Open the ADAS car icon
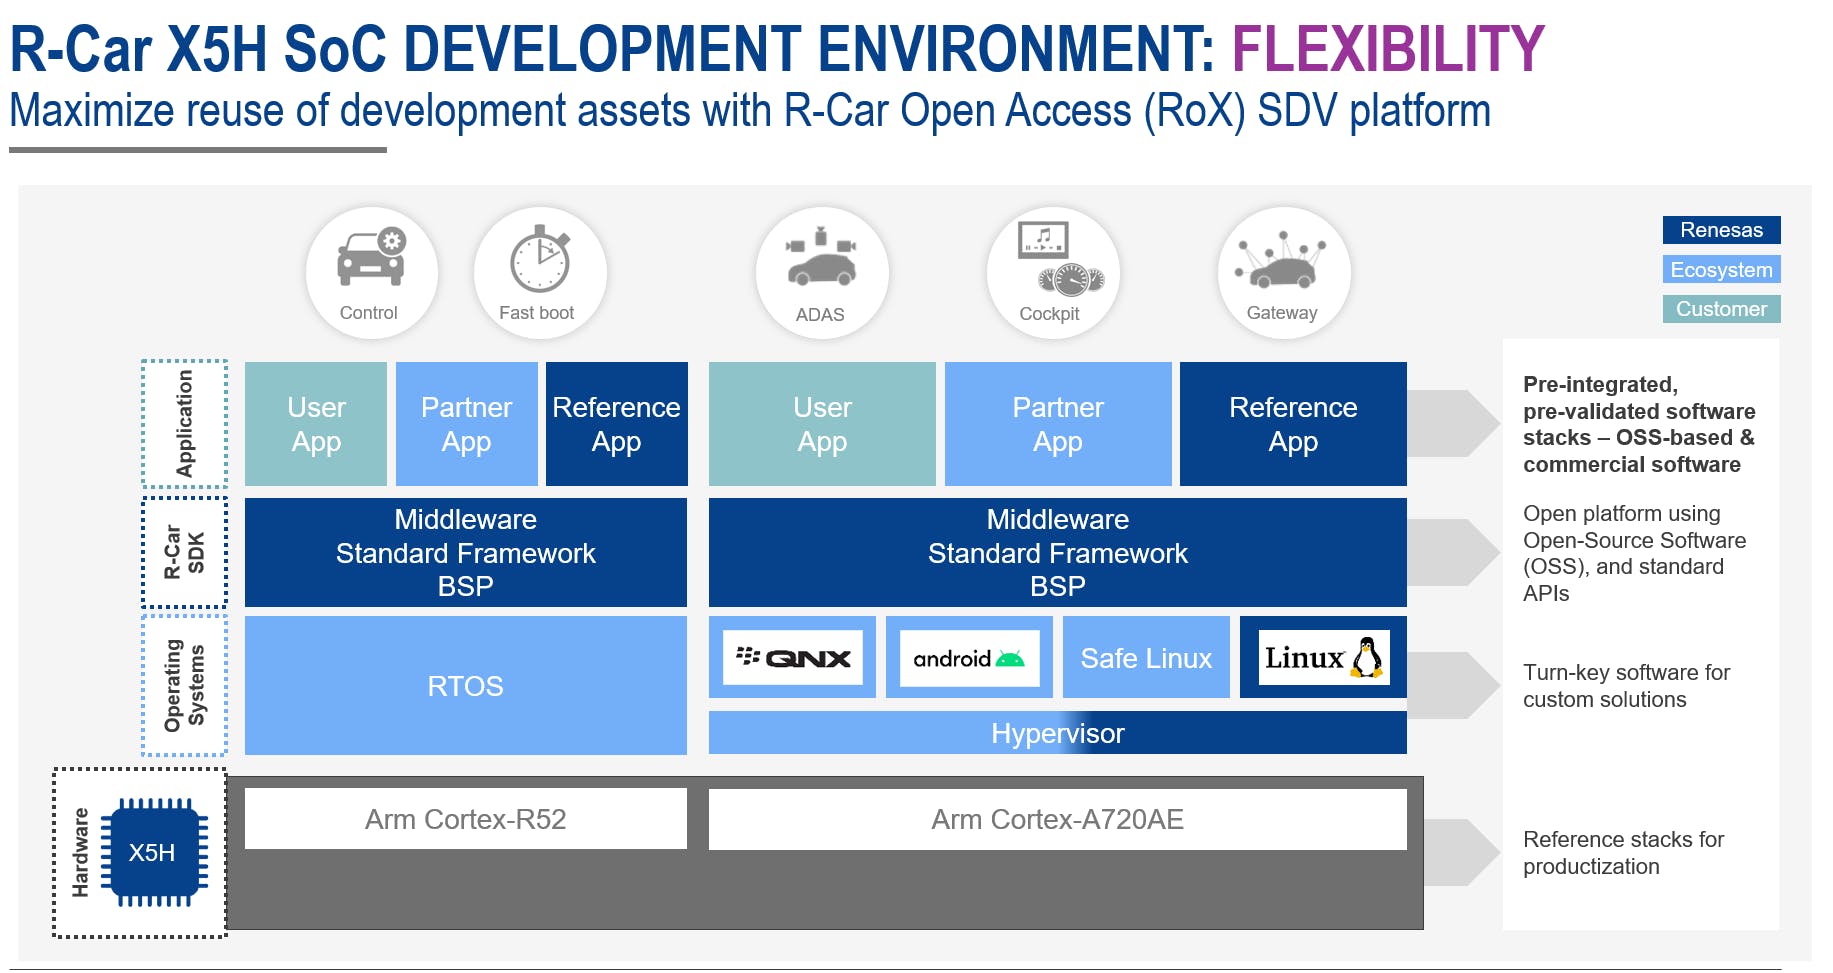Viewport: 1833px width, 973px height. (x=821, y=270)
